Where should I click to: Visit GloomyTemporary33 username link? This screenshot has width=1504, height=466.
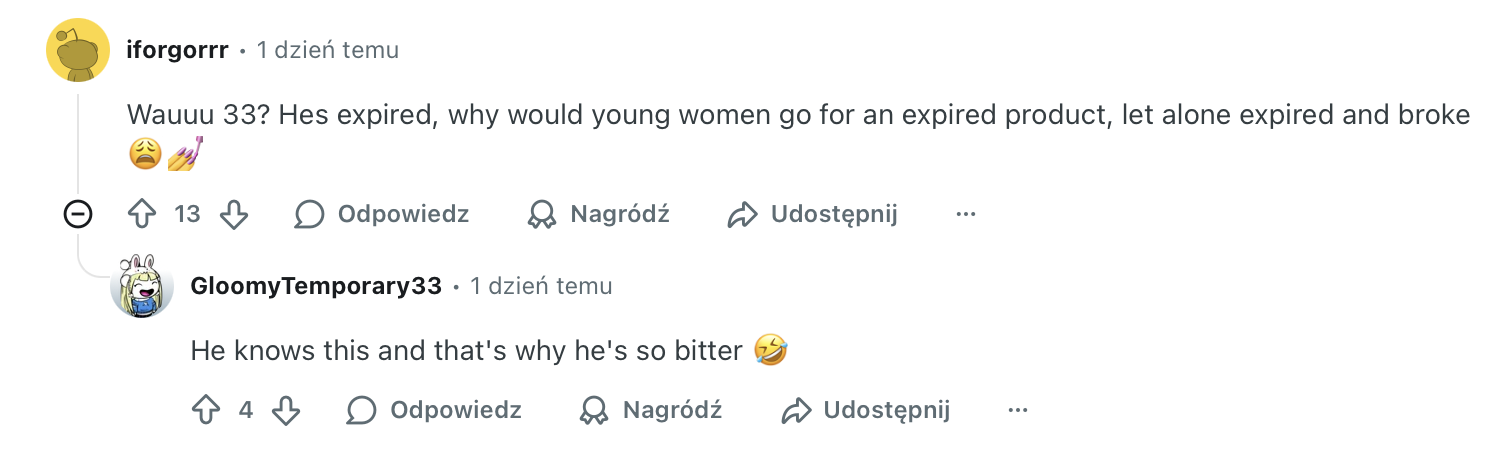(316, 286)
